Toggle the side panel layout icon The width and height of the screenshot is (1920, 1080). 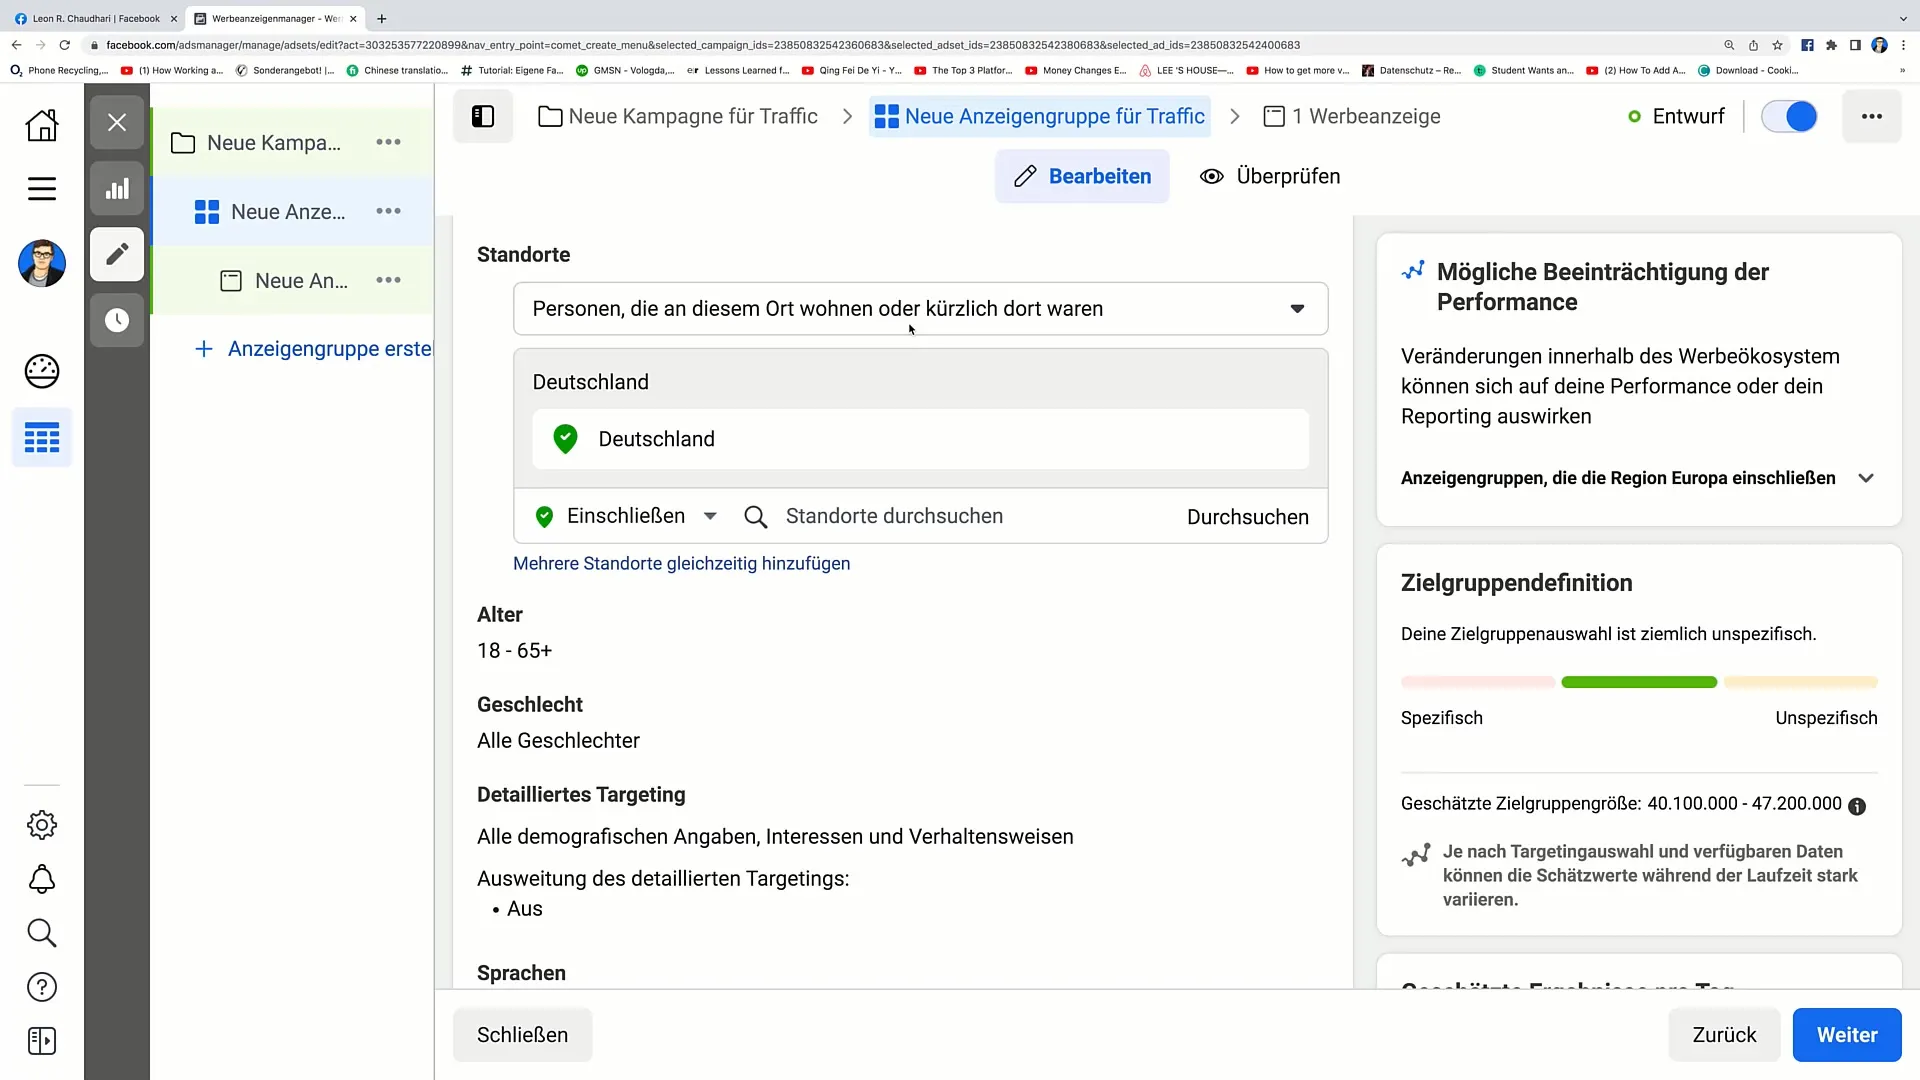click(x=483, y=117)
